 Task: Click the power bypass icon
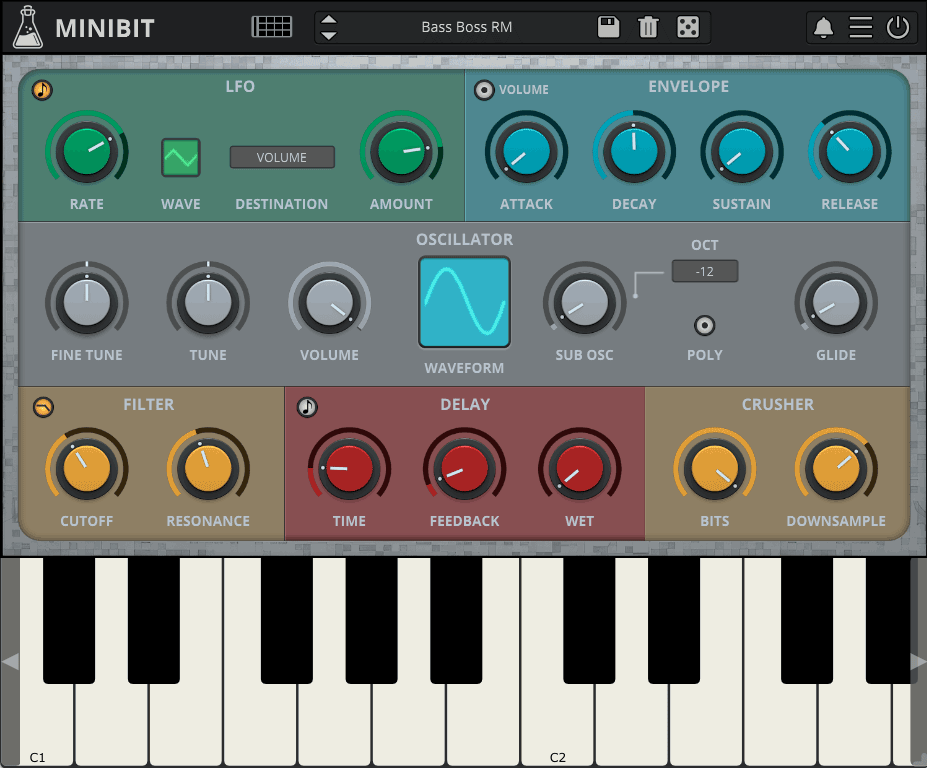(898, 27)
